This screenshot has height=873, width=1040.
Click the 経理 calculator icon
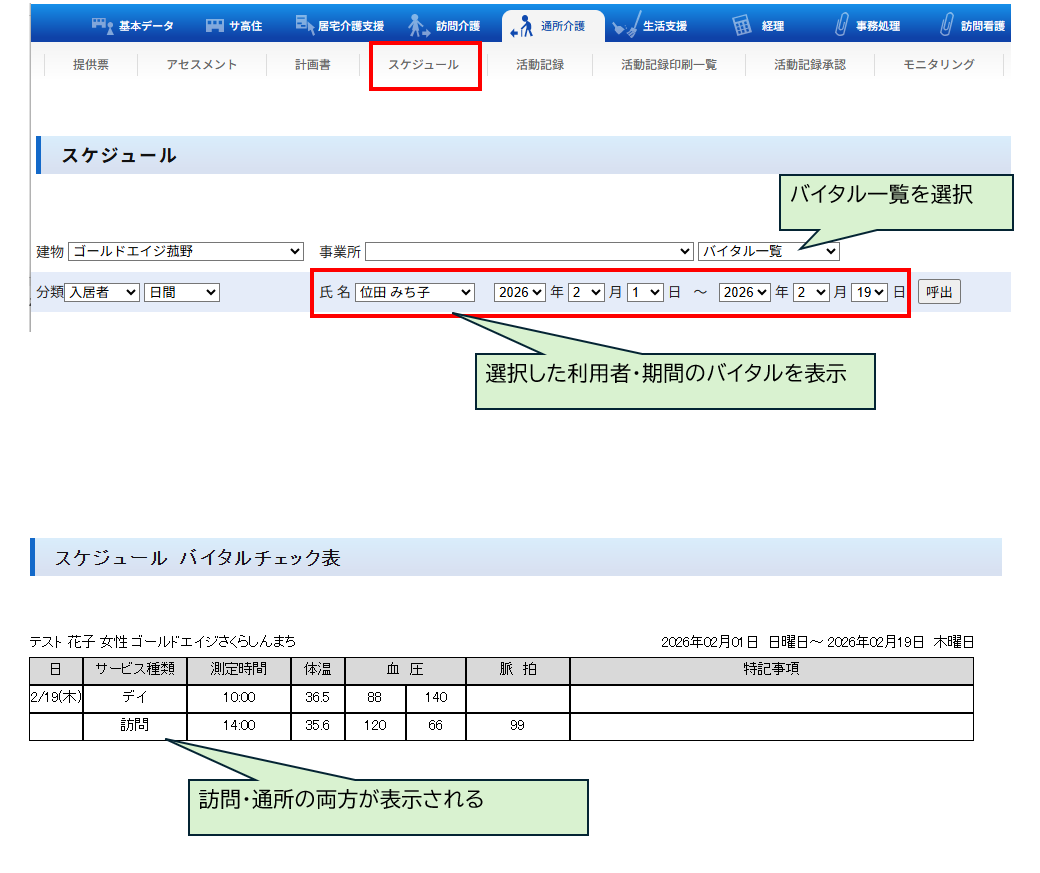click(x=741, y=26)
